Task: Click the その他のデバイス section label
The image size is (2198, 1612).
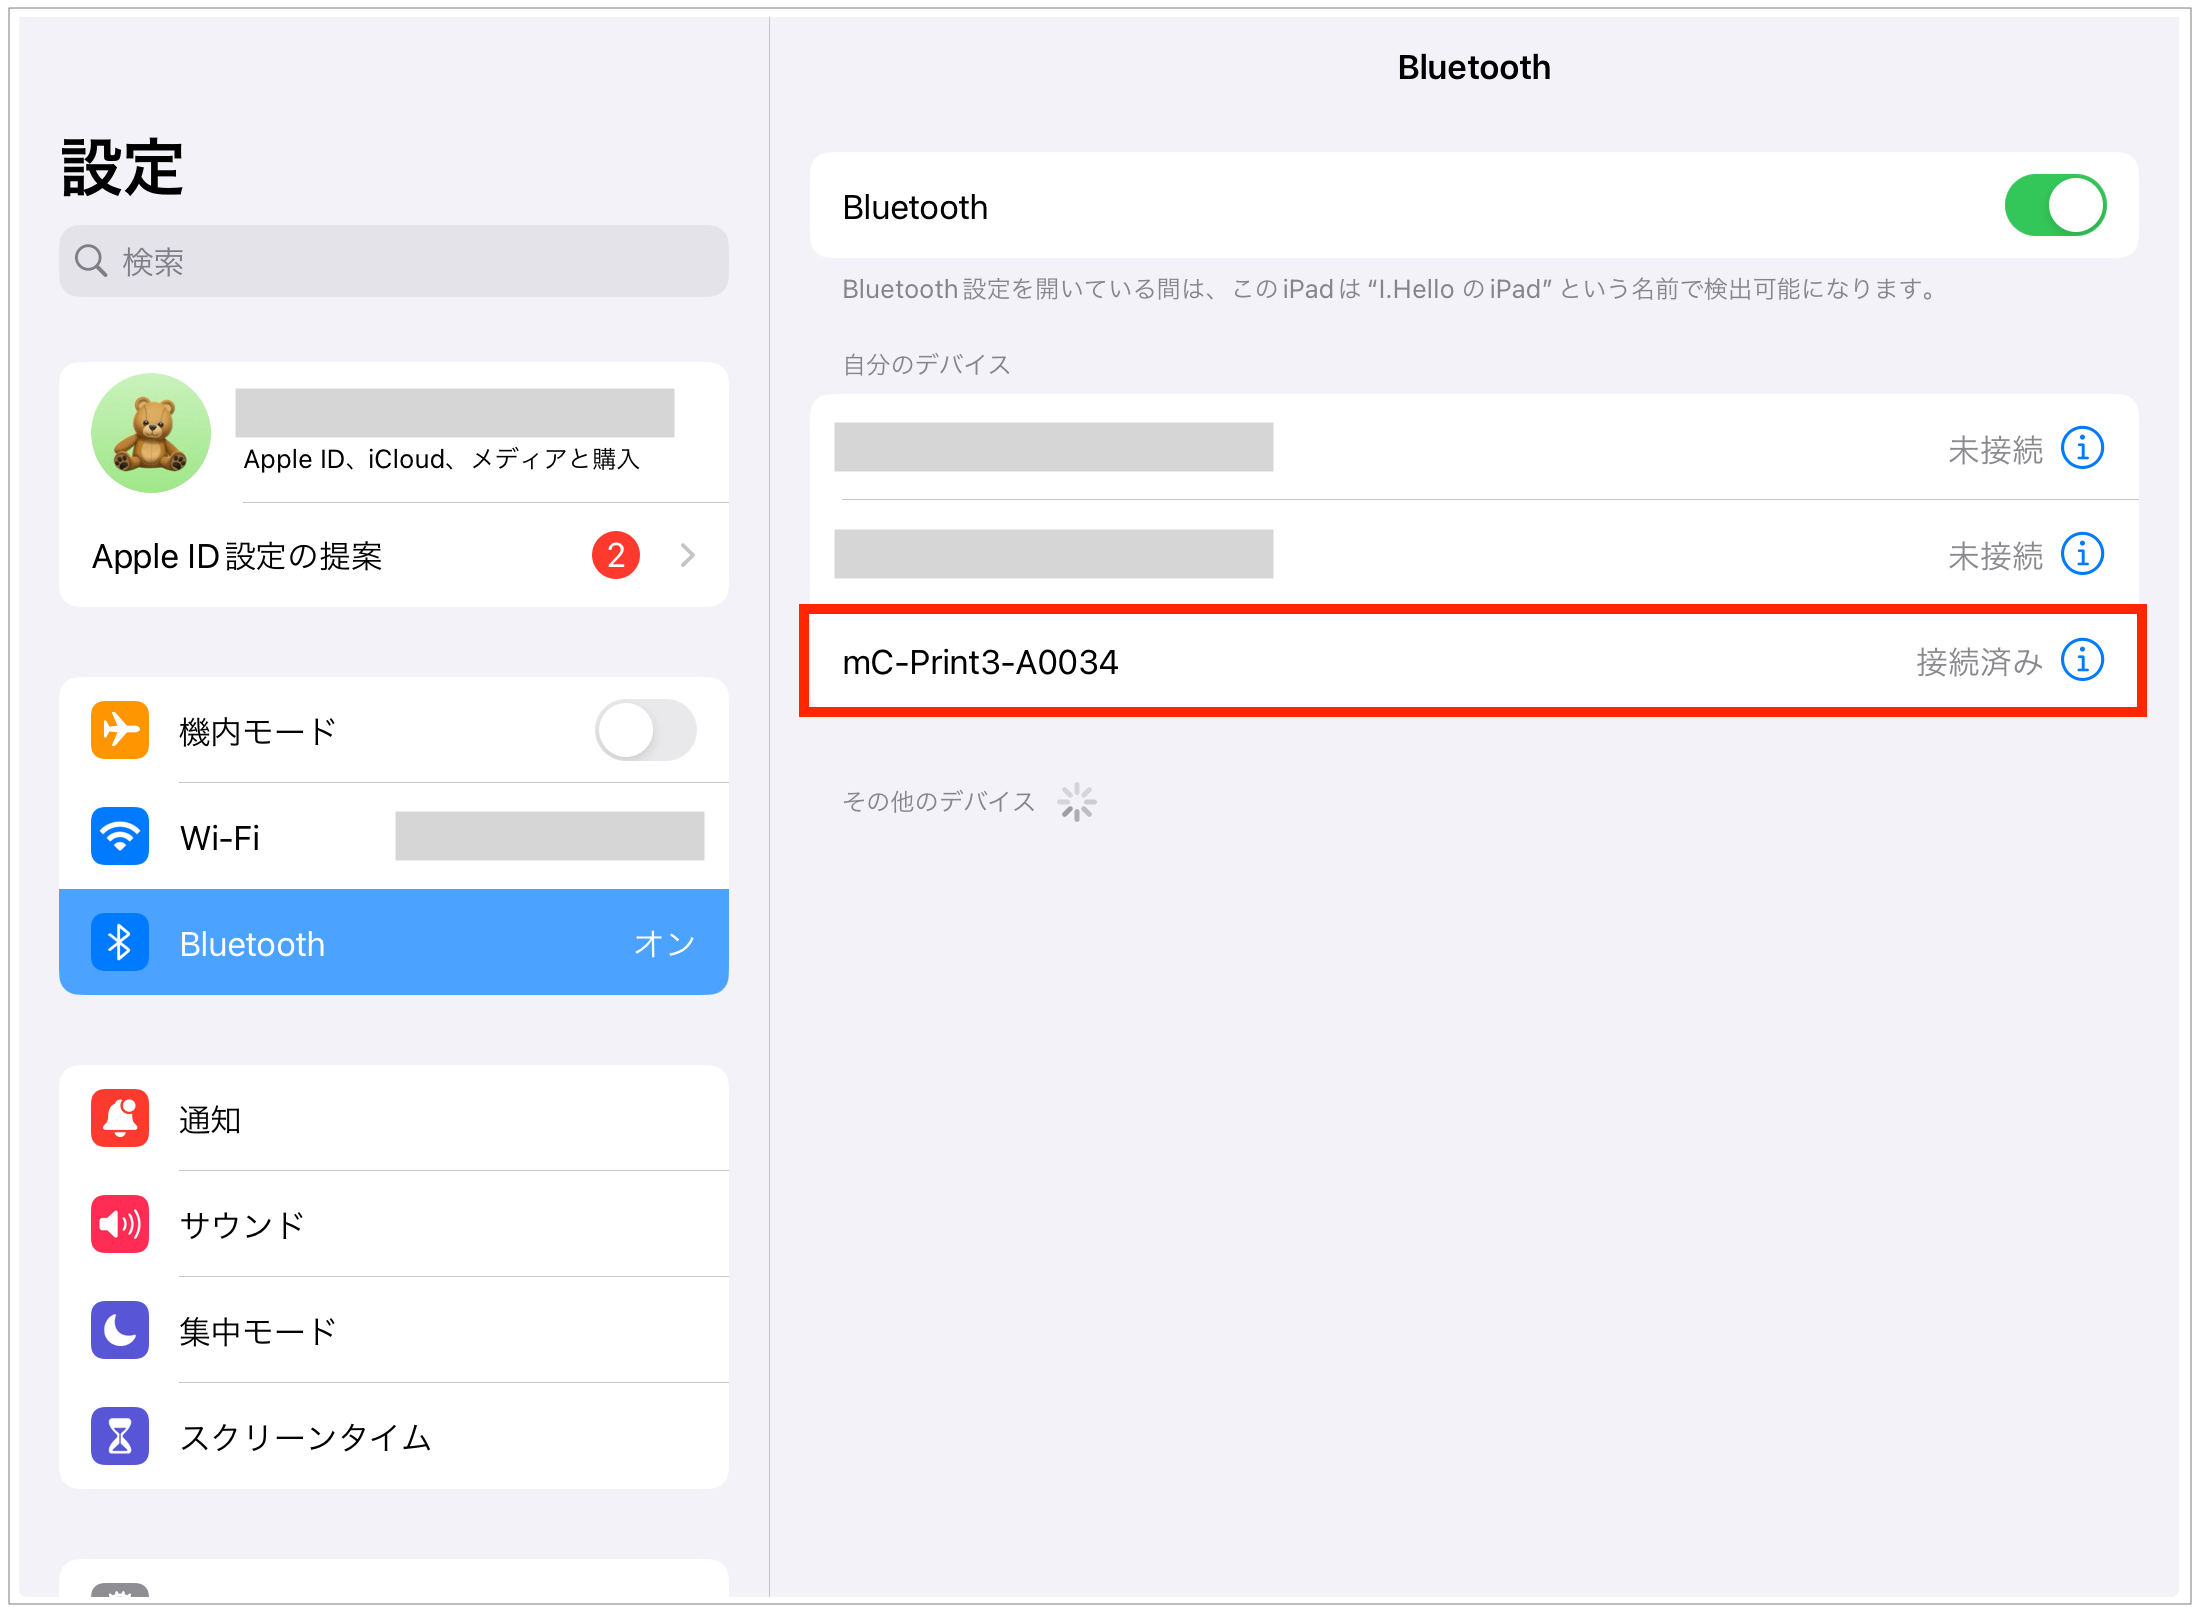Action: (x=938, y=802)
